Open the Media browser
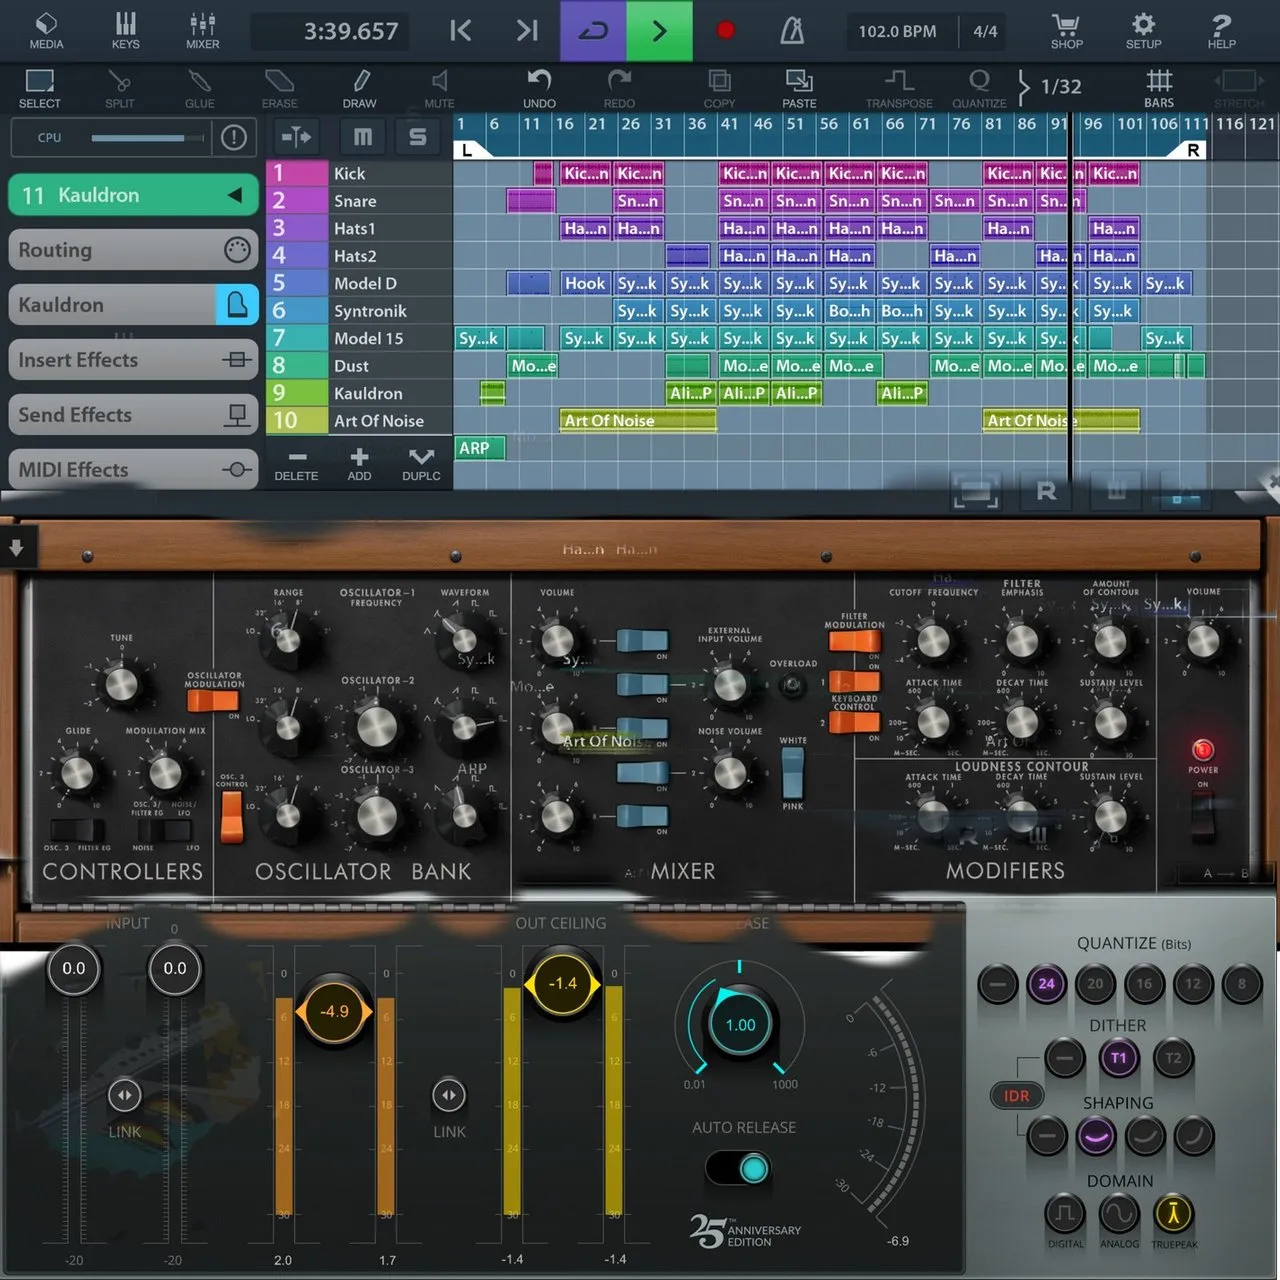The width and height of the screenshot is (1280, 1280). coord(46,30)
